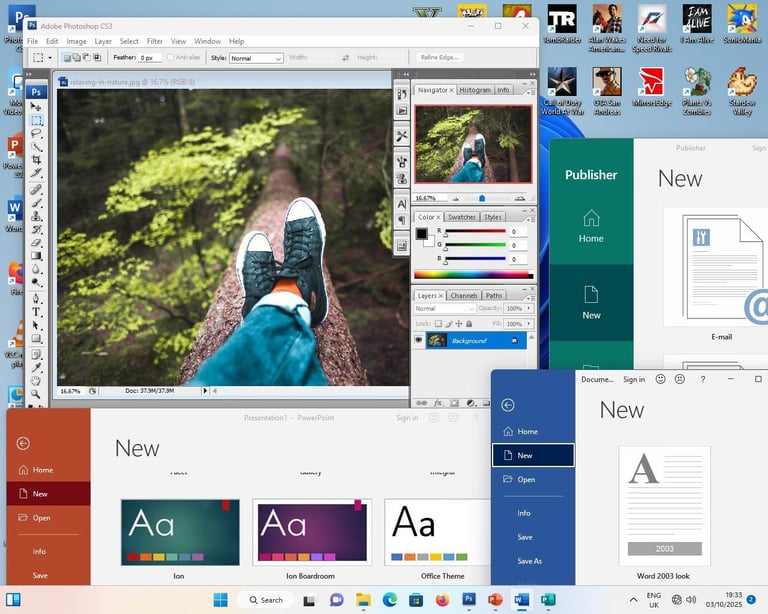This screenshot has height=614, width=768.
Task: Open the Color panel flyout menu
Action: click(531, 219)
